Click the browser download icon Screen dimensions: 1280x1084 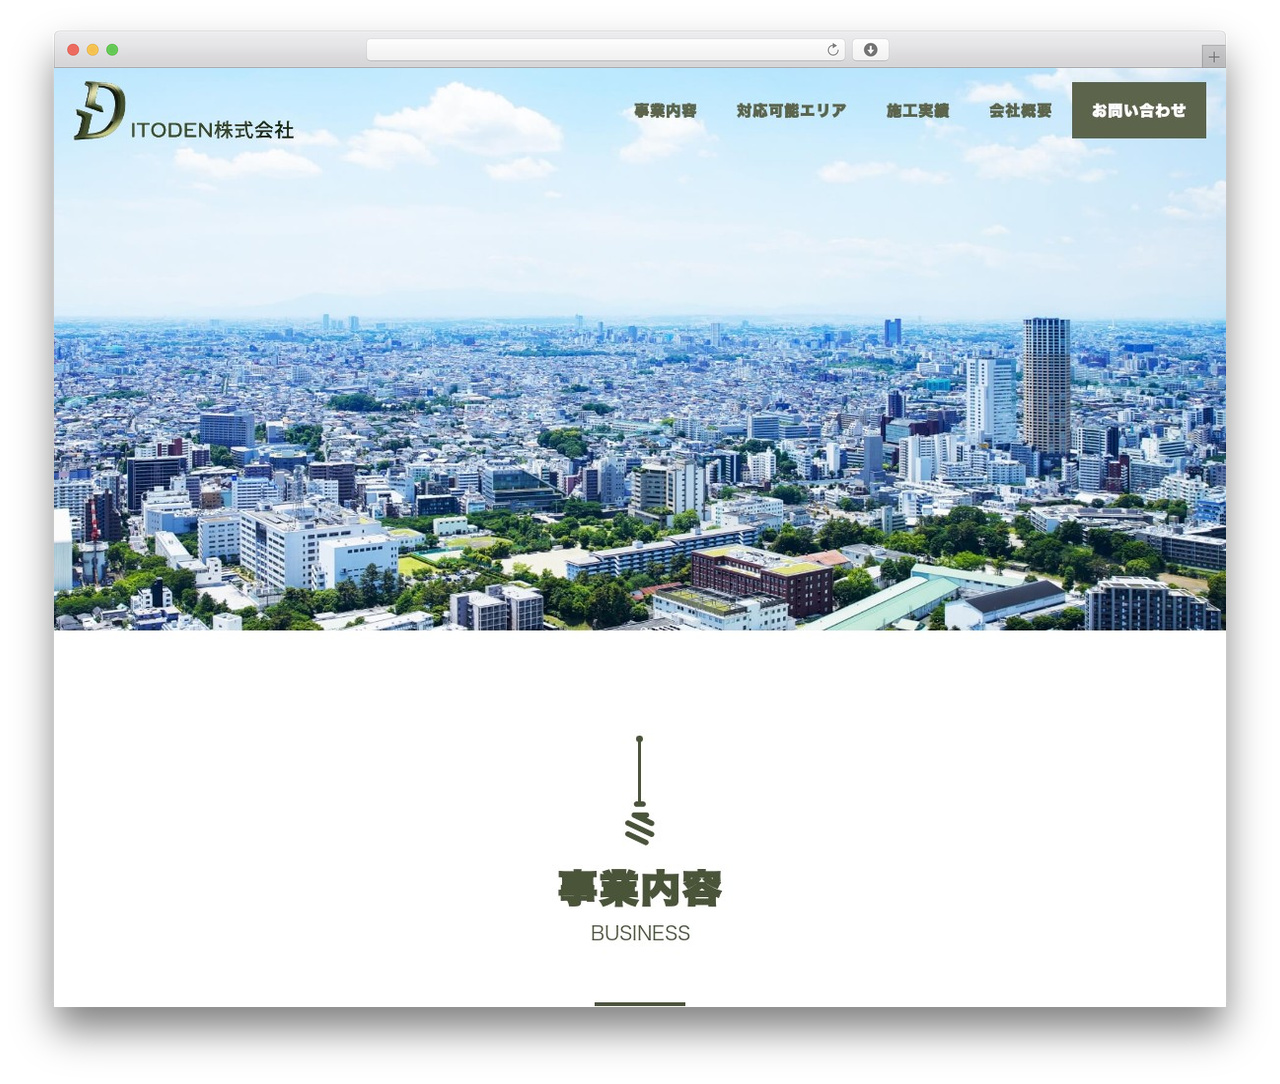click(x=871, y=50)
